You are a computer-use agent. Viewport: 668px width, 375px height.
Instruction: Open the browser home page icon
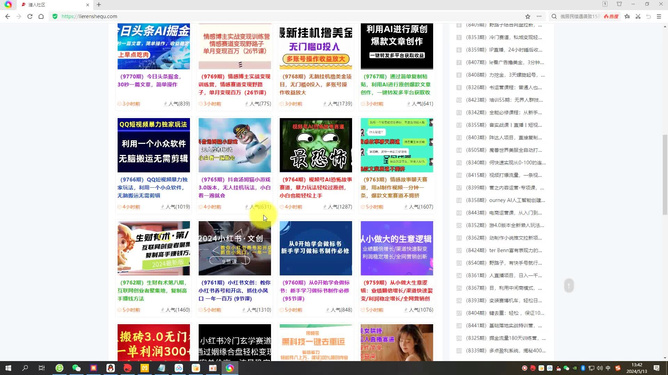coord(41,16)
